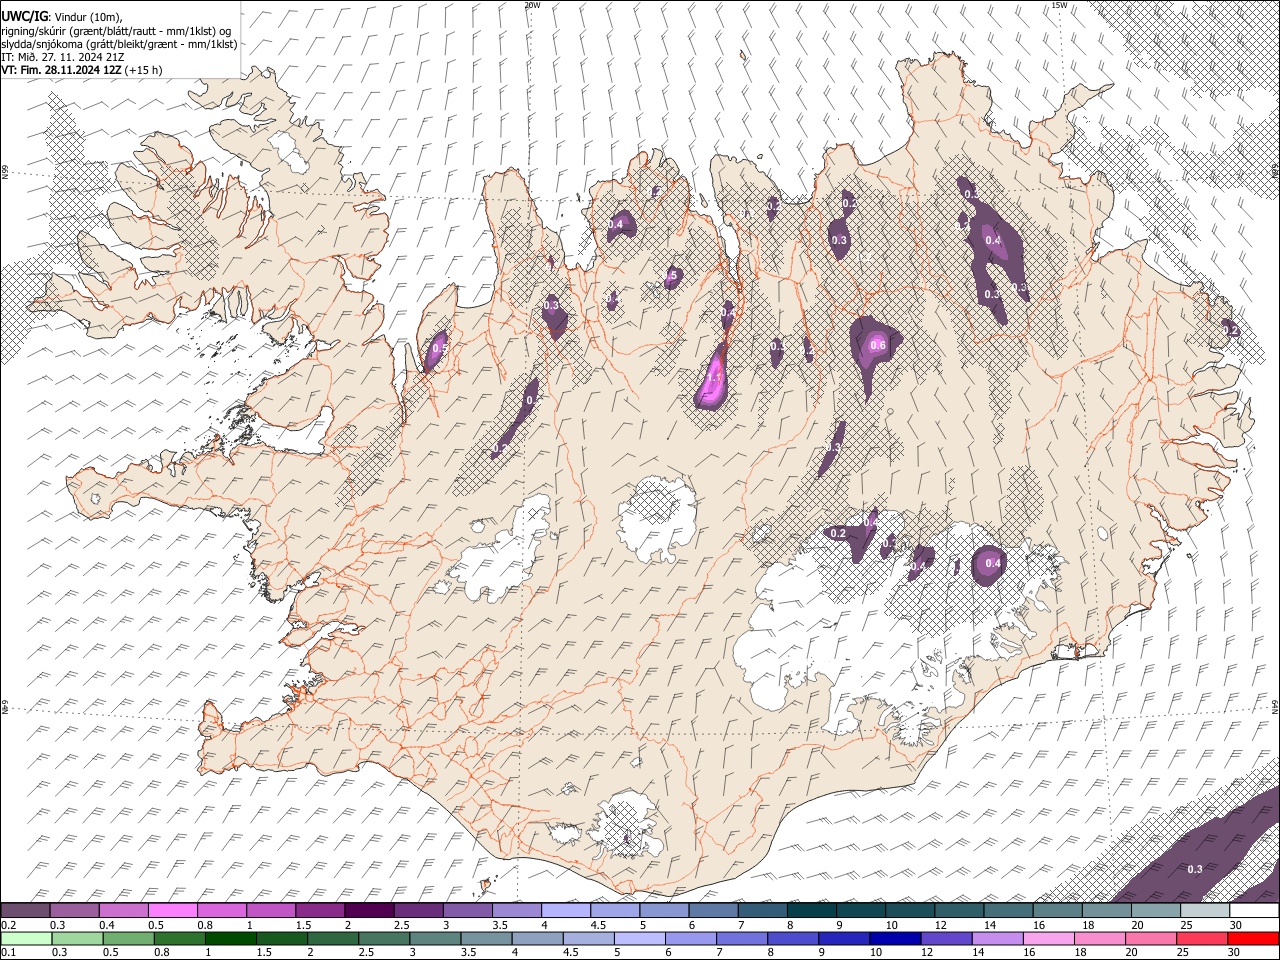The width and height of the screenshot is (1280, 960).
Task: Click the 20W longitude label
Action: click(x=532, y=5)
